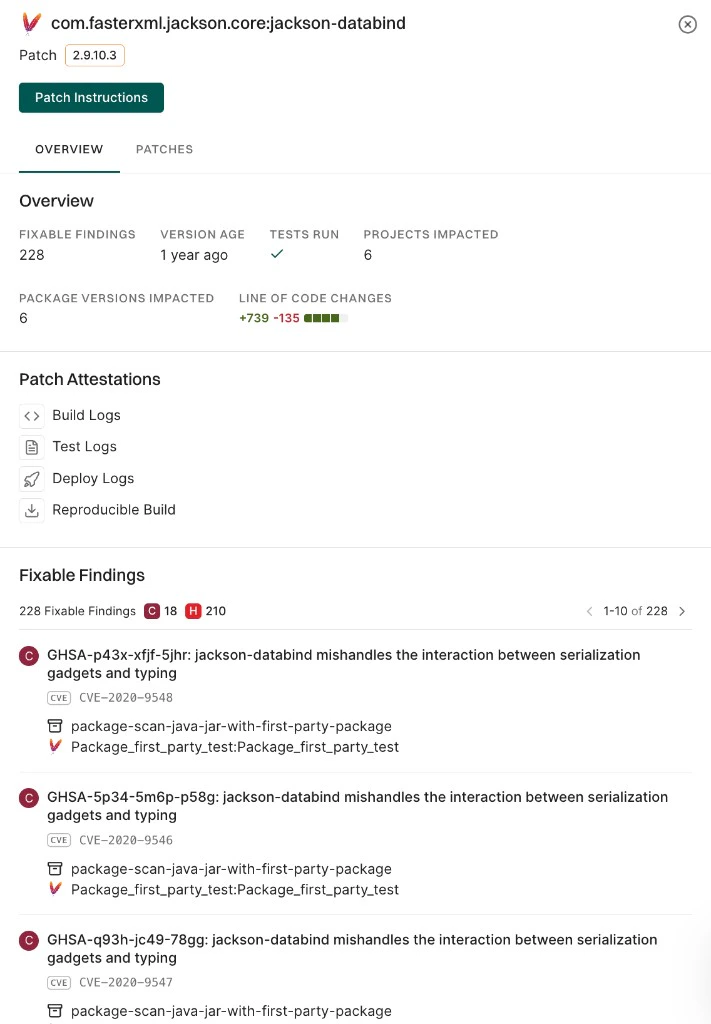Select the Build Logs attestation icon
This screenshot has width=711, height=1024.
tap(30, 415)
